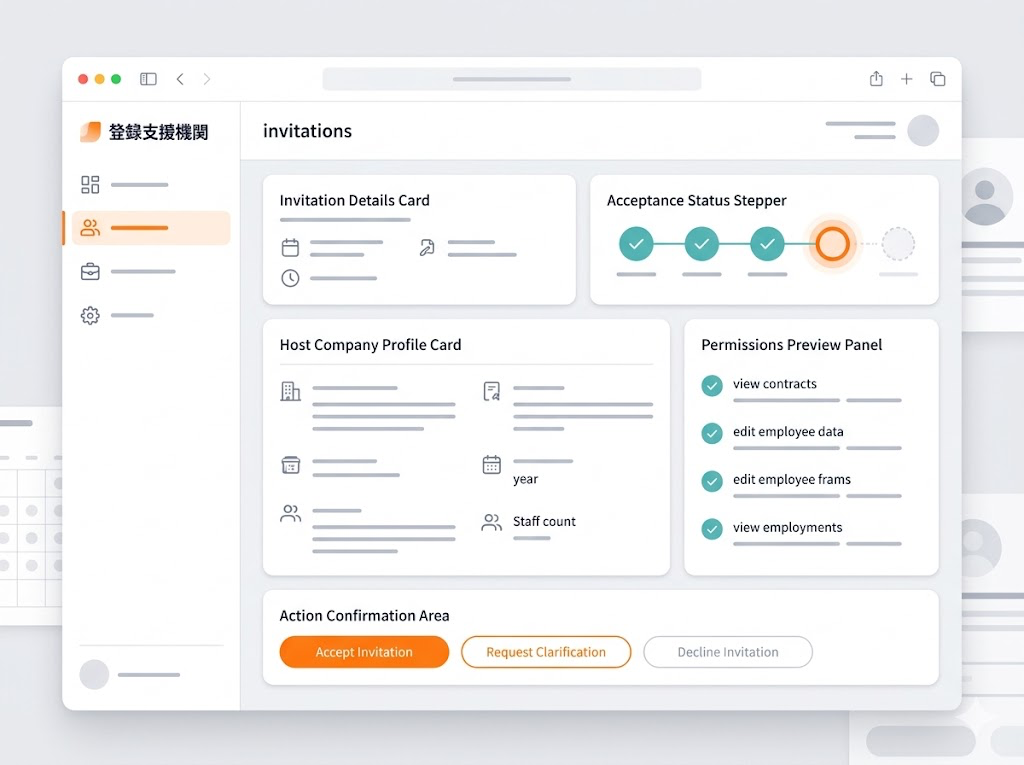Image resolution: width=1024 pixels, height=765 pixels.
Task: Open the dashboard grid sidebar item
Action: pos(90,185)
